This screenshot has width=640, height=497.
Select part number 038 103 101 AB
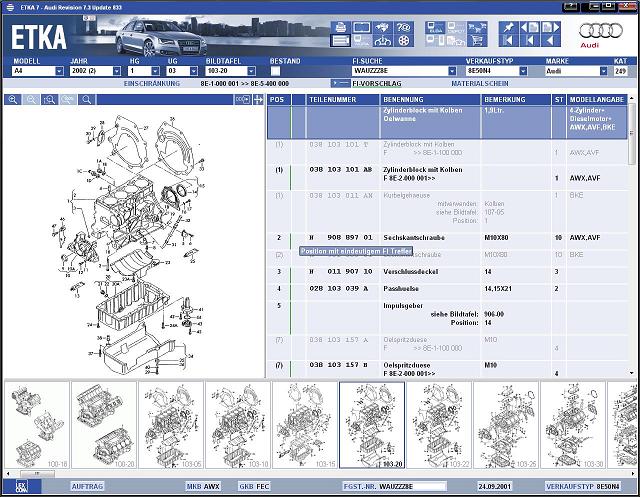click(340, 169)
